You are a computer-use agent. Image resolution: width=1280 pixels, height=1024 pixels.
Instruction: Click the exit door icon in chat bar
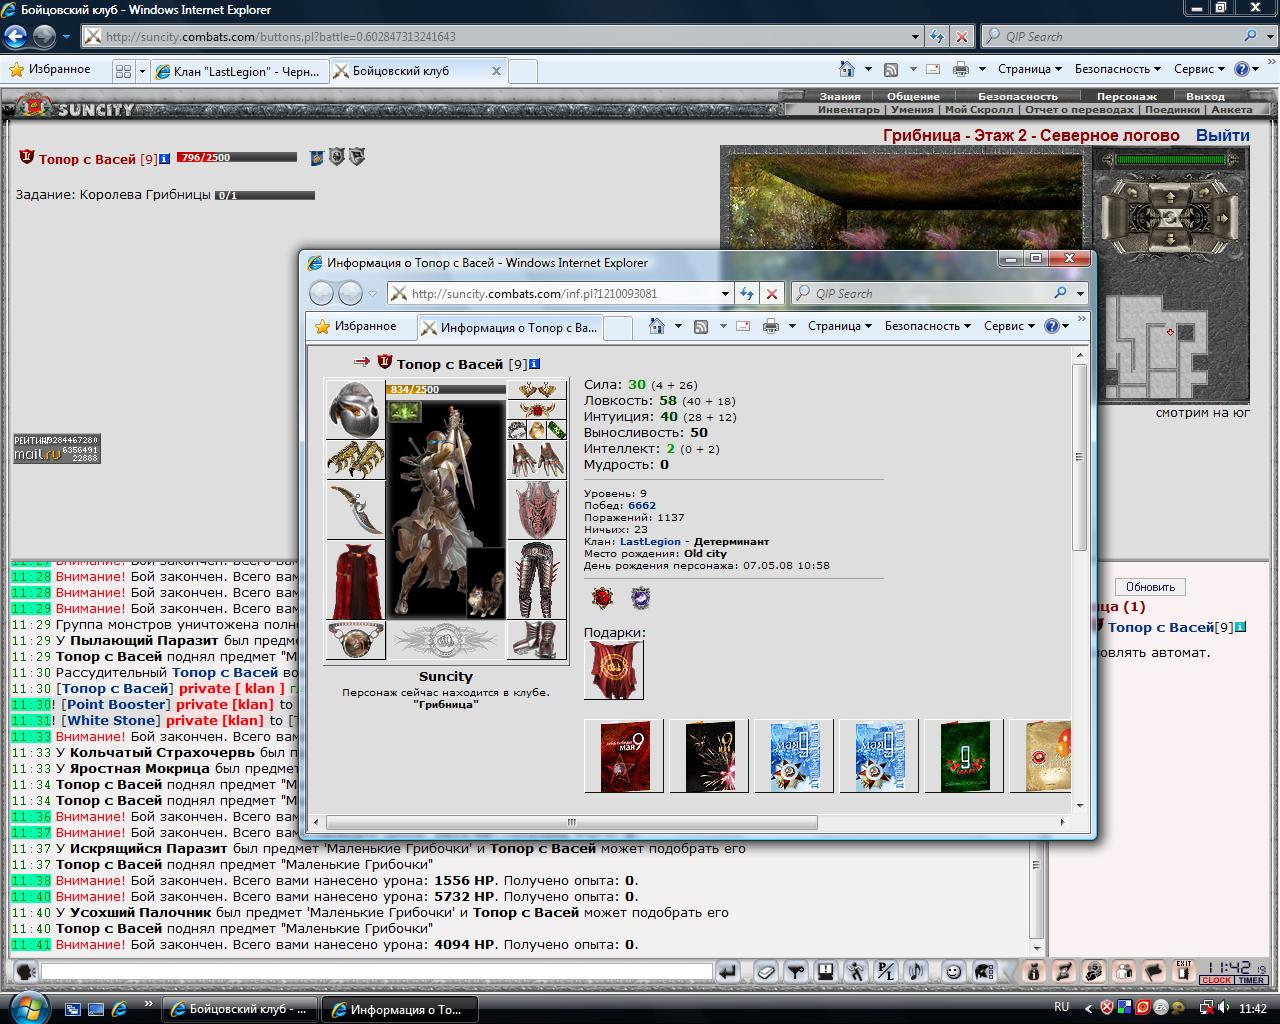tap(1183, 972)
